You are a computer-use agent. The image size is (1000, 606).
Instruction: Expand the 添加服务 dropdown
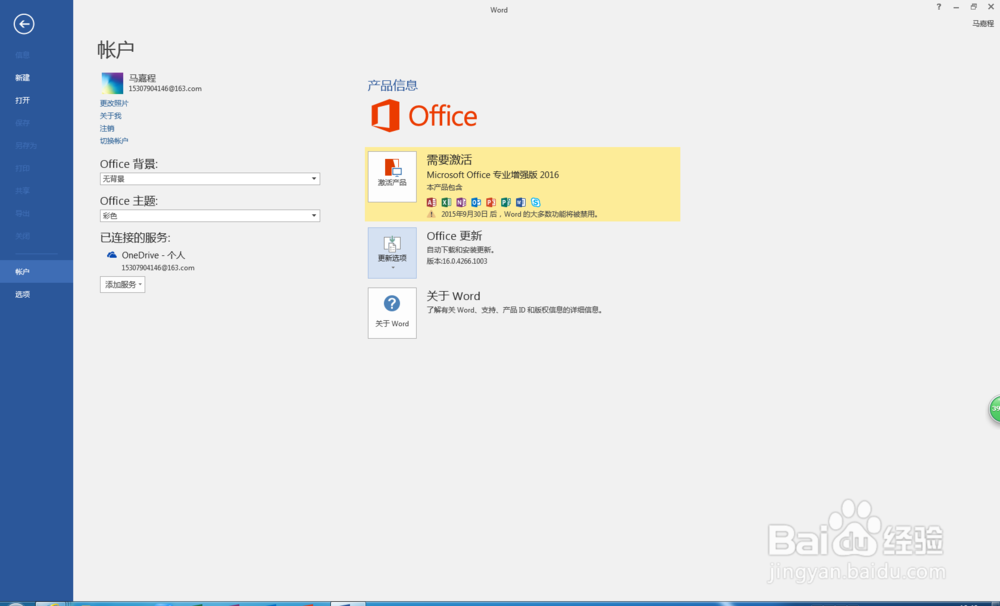[x=121, y=284]
